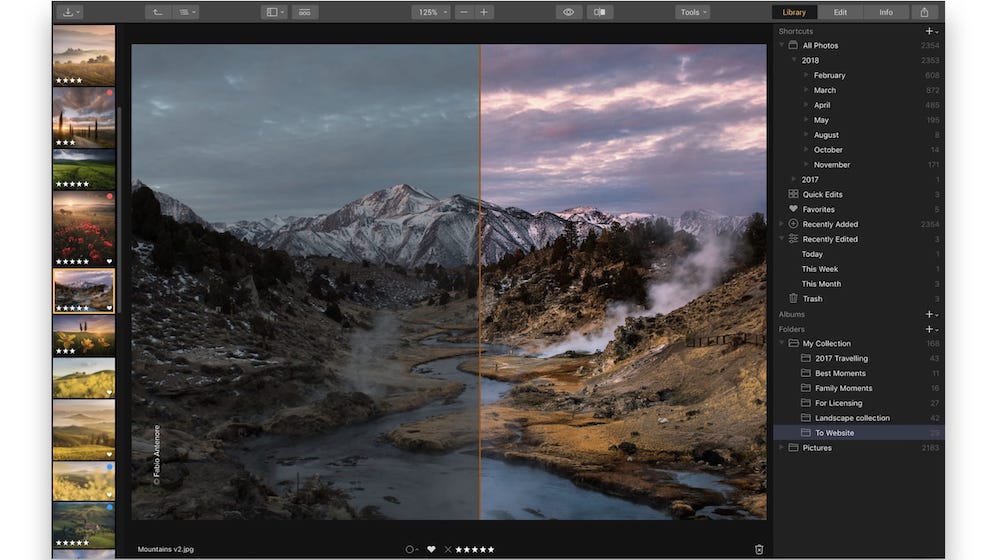Image resolution: width=996 pixels, height=560 pixels.
Task: Select the red poppies field thumbnail
Action: [83, 228]
